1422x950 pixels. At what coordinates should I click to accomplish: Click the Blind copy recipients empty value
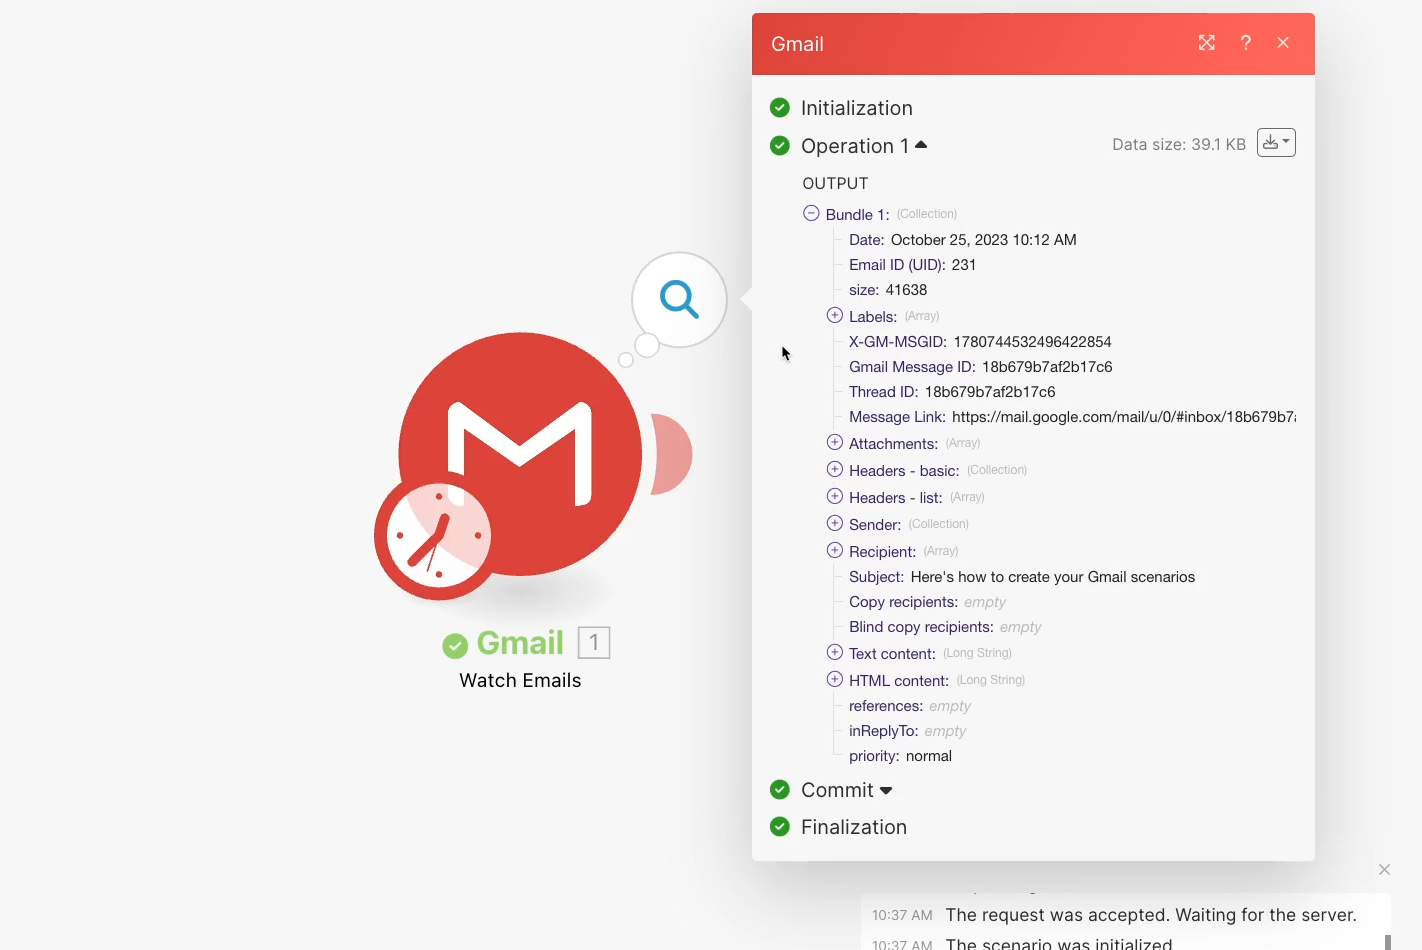(x=1021, y=627)
